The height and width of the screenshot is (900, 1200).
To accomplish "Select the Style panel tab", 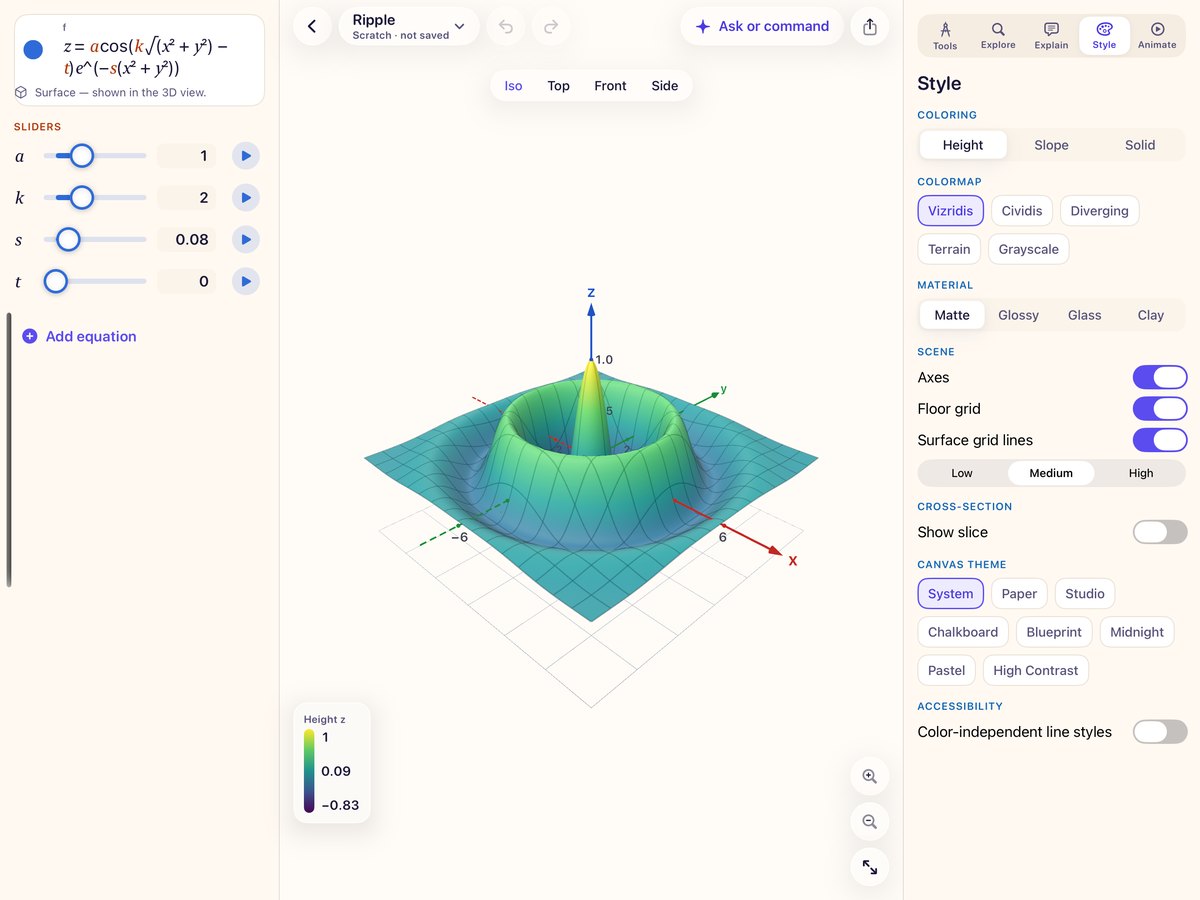I will tap(1104, 35).
